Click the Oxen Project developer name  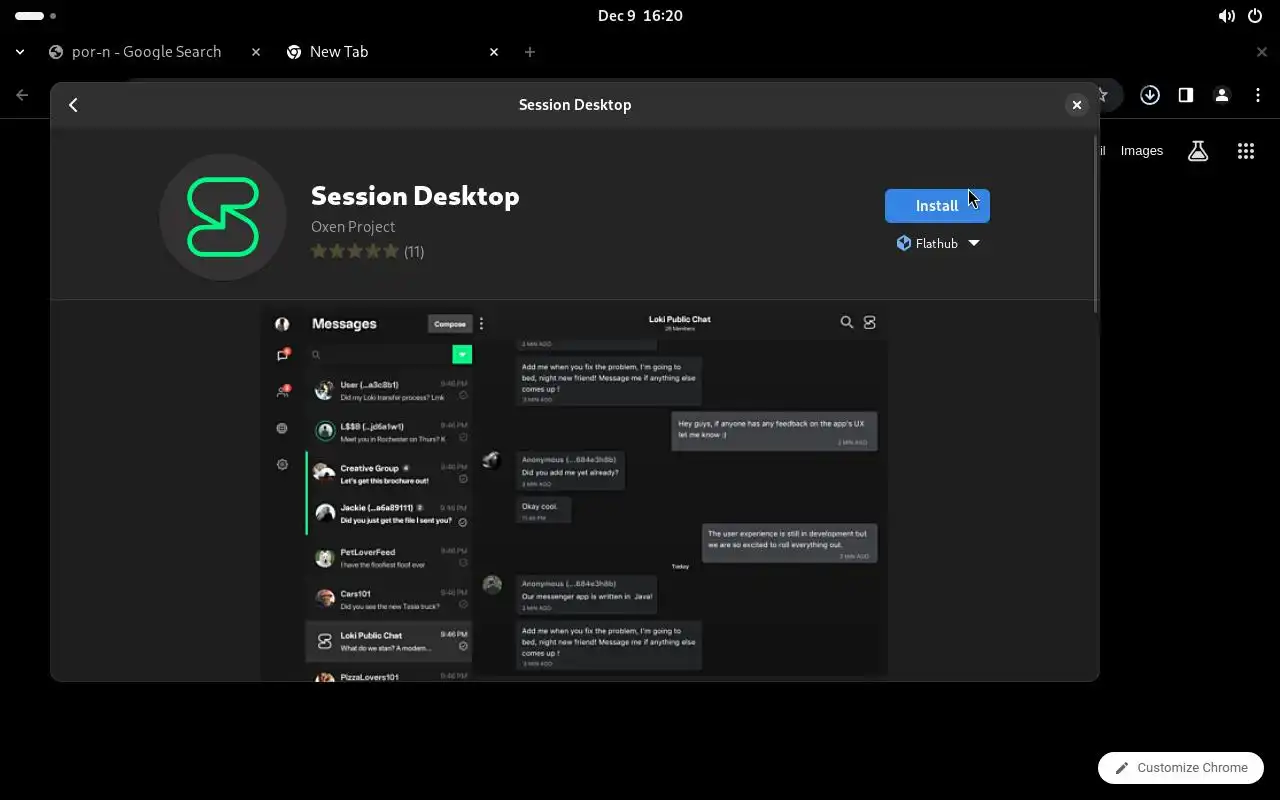pos(353,227)
